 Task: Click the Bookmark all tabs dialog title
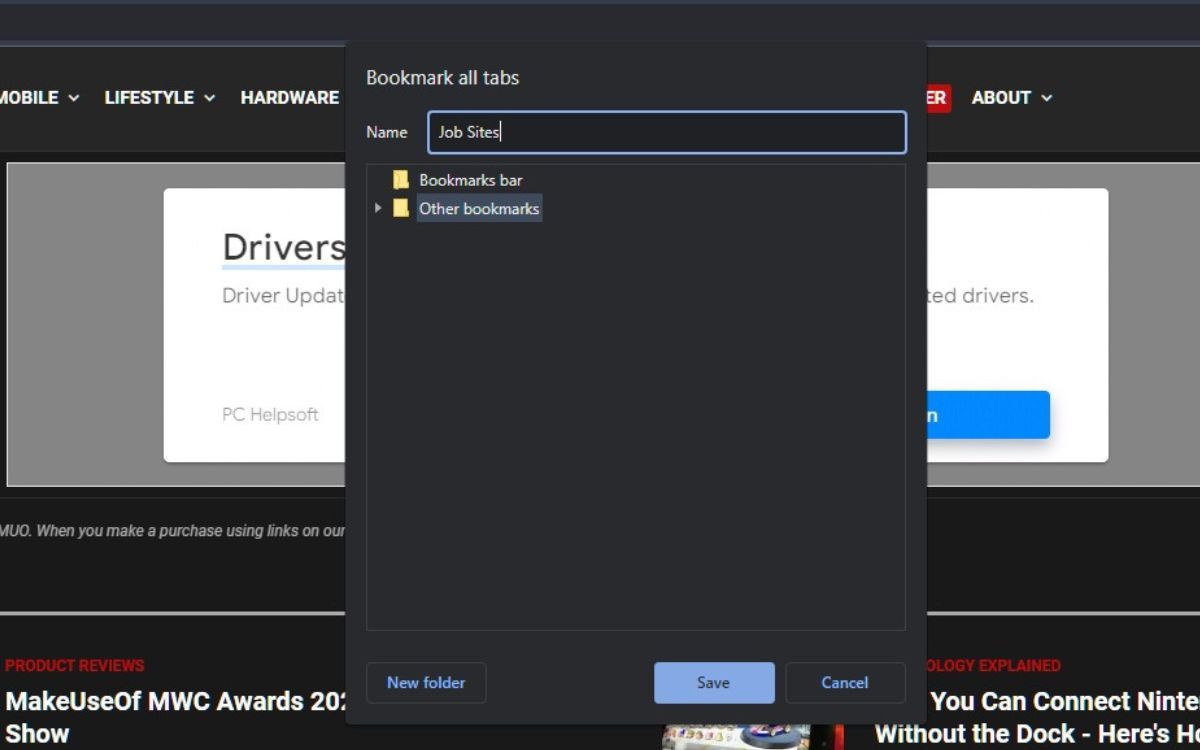point(442,77)
